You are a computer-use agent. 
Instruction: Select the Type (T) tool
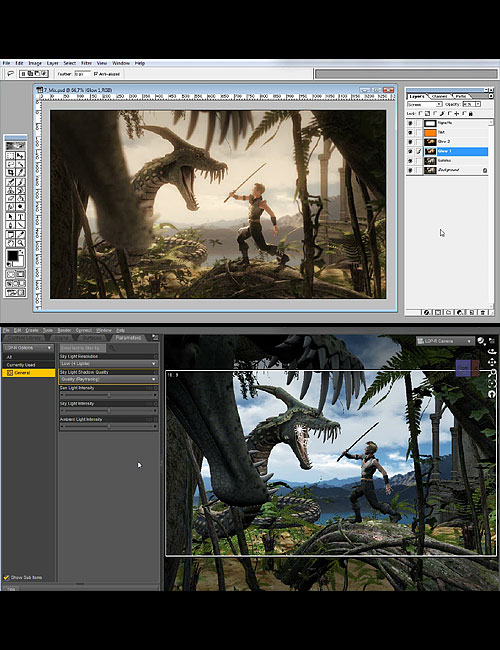pos(20,217)
